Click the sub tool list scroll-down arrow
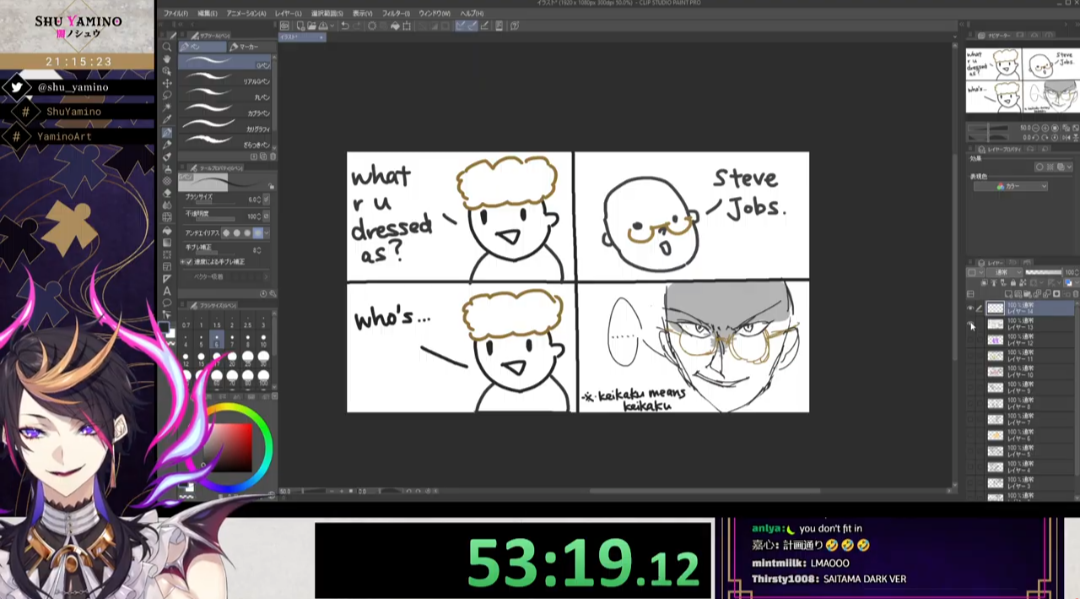This screenshot has width=1080, height=599. (x=274, y=146)
